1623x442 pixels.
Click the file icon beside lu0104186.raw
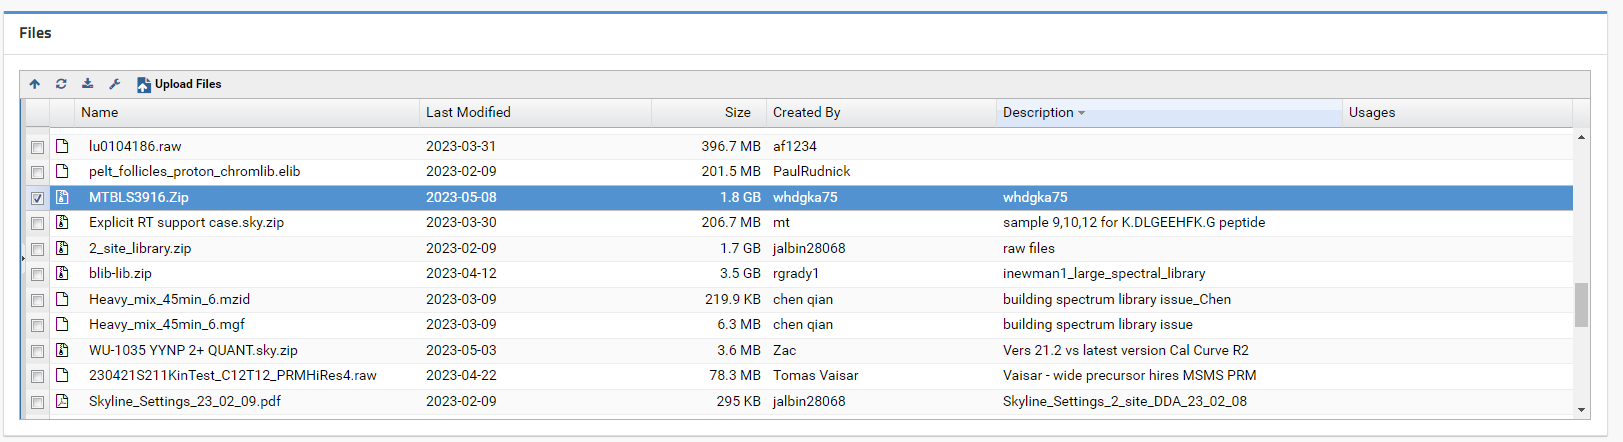click(62, 146)
